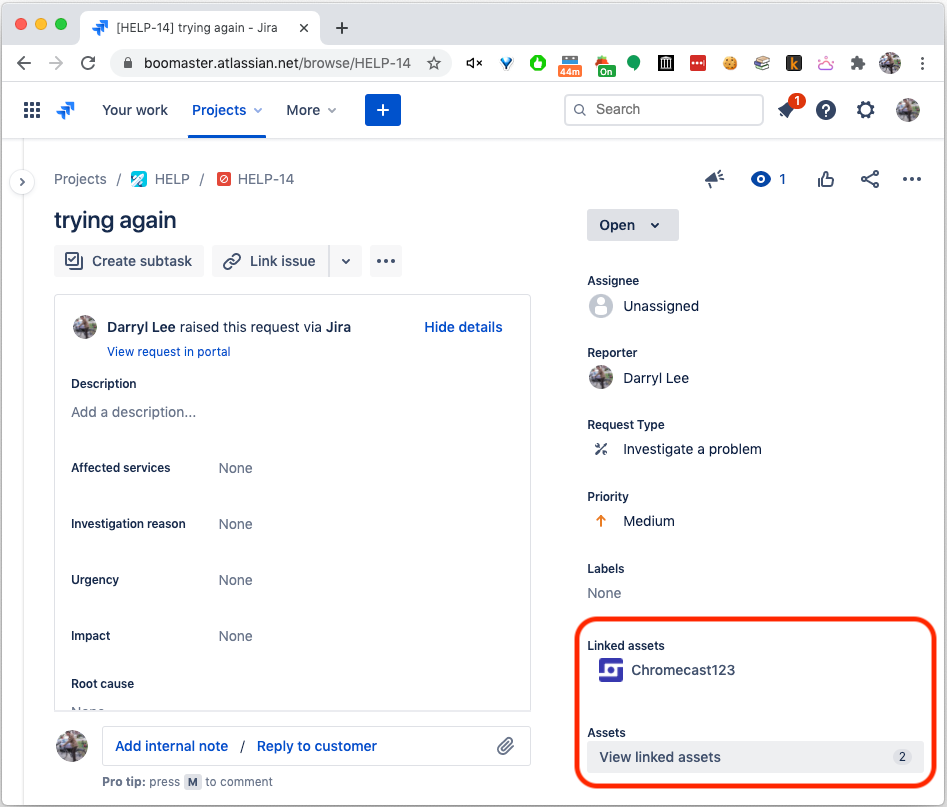Open the app switcher grid icon

tap(32, 110)
